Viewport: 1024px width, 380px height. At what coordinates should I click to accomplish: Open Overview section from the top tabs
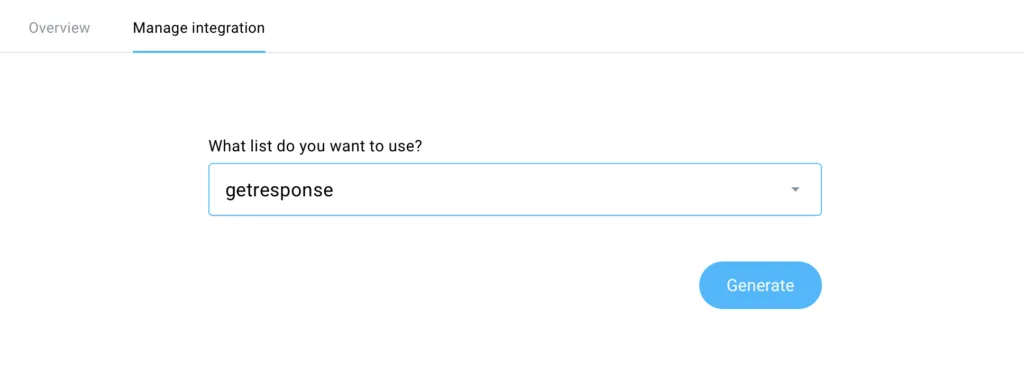59,28
